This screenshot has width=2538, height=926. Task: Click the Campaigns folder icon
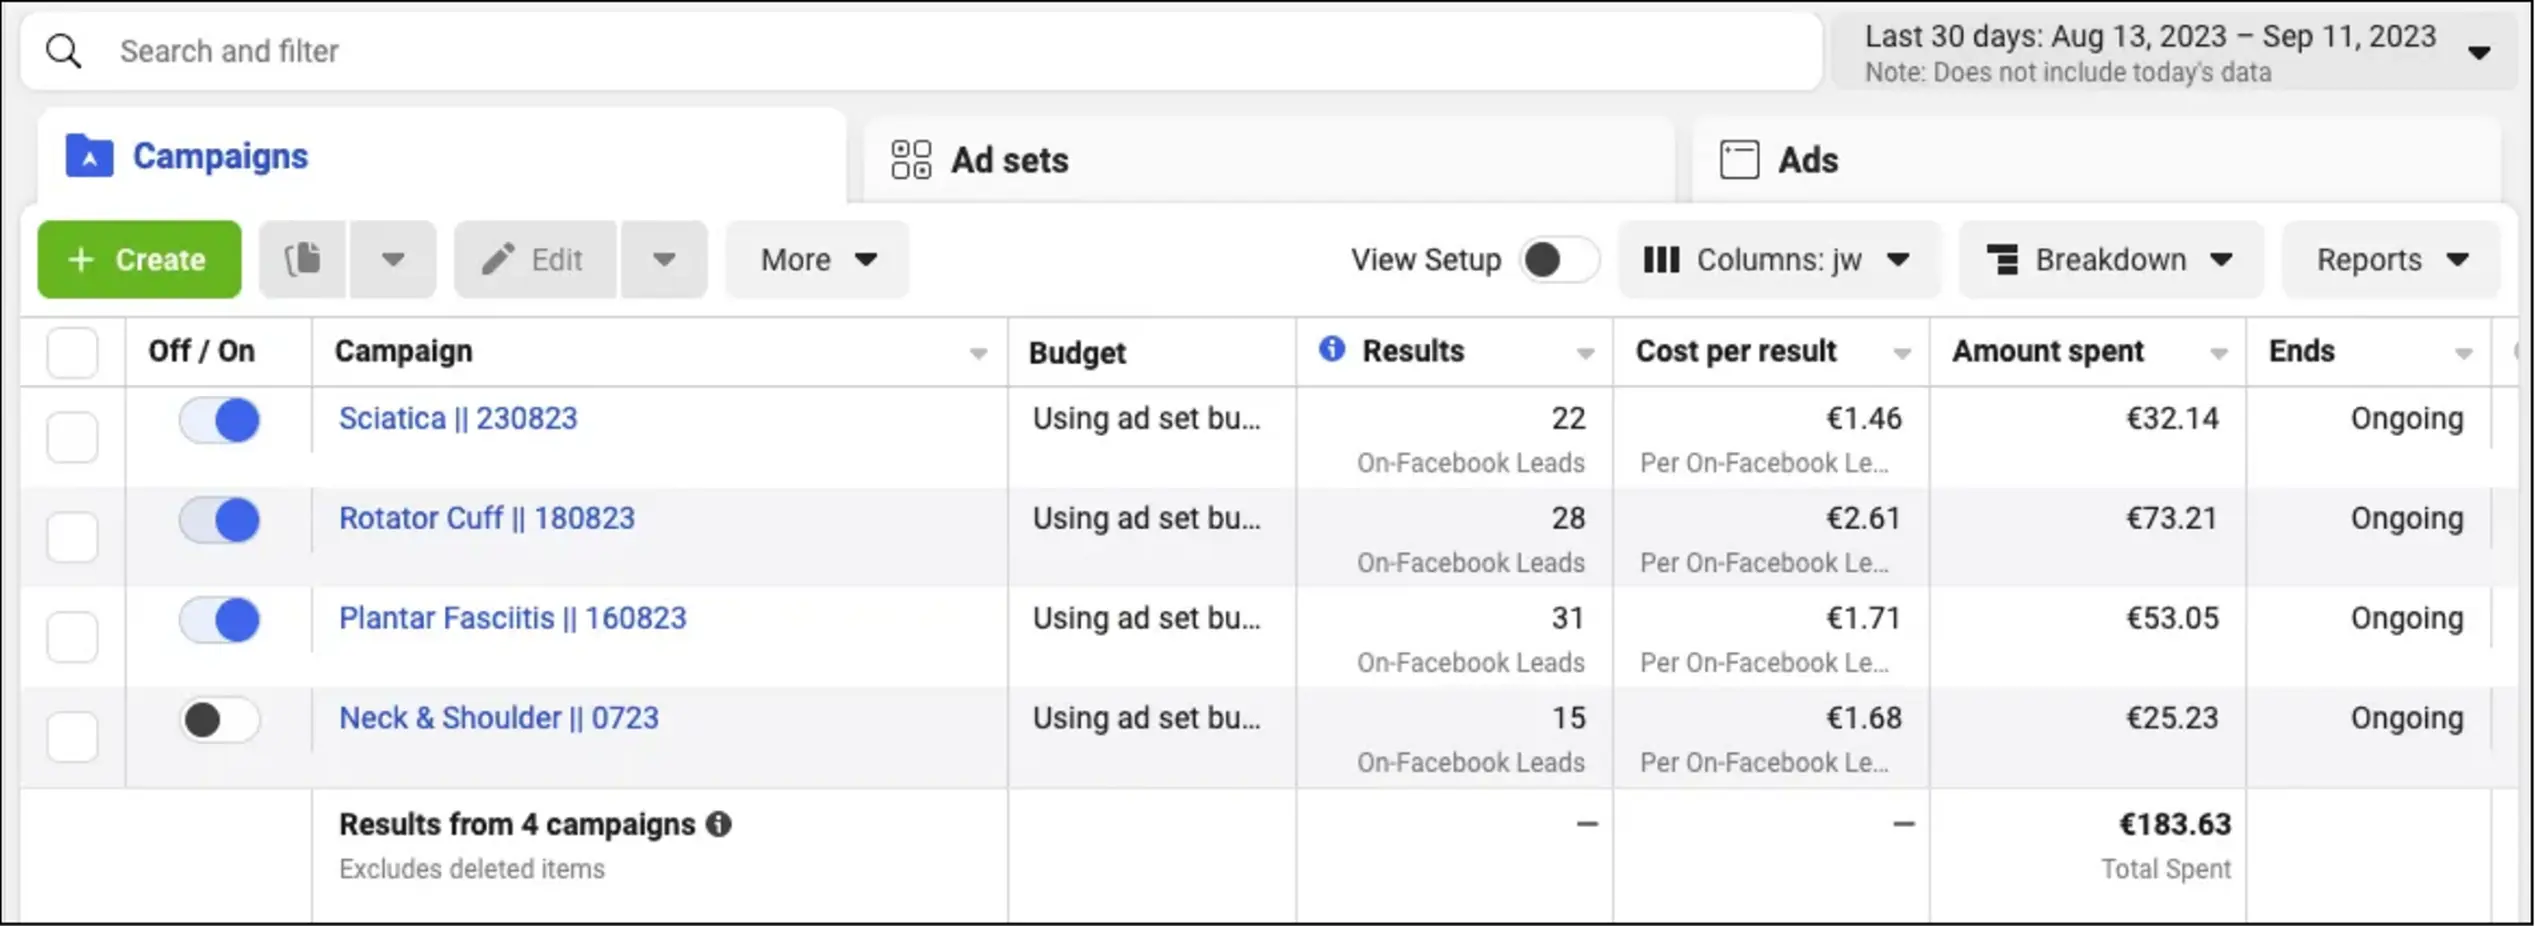click(x=89, y=157)
